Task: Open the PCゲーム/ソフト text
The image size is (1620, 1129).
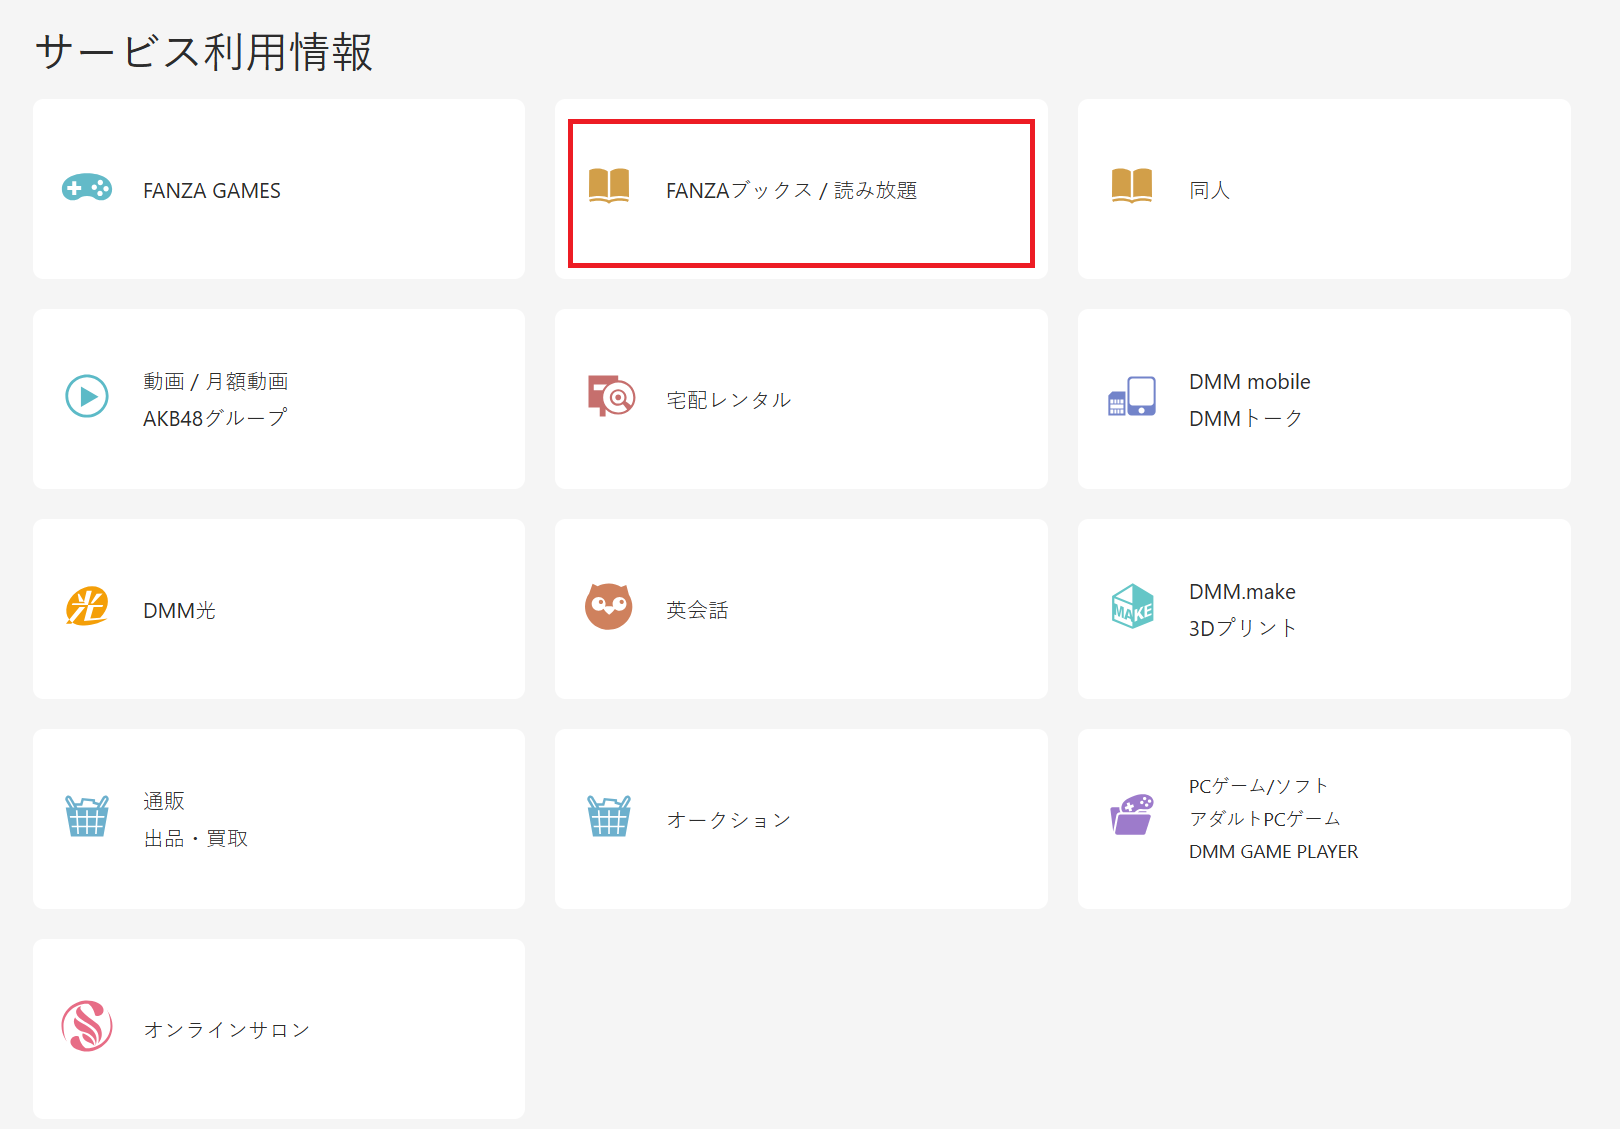Action: coord(1258,786)
